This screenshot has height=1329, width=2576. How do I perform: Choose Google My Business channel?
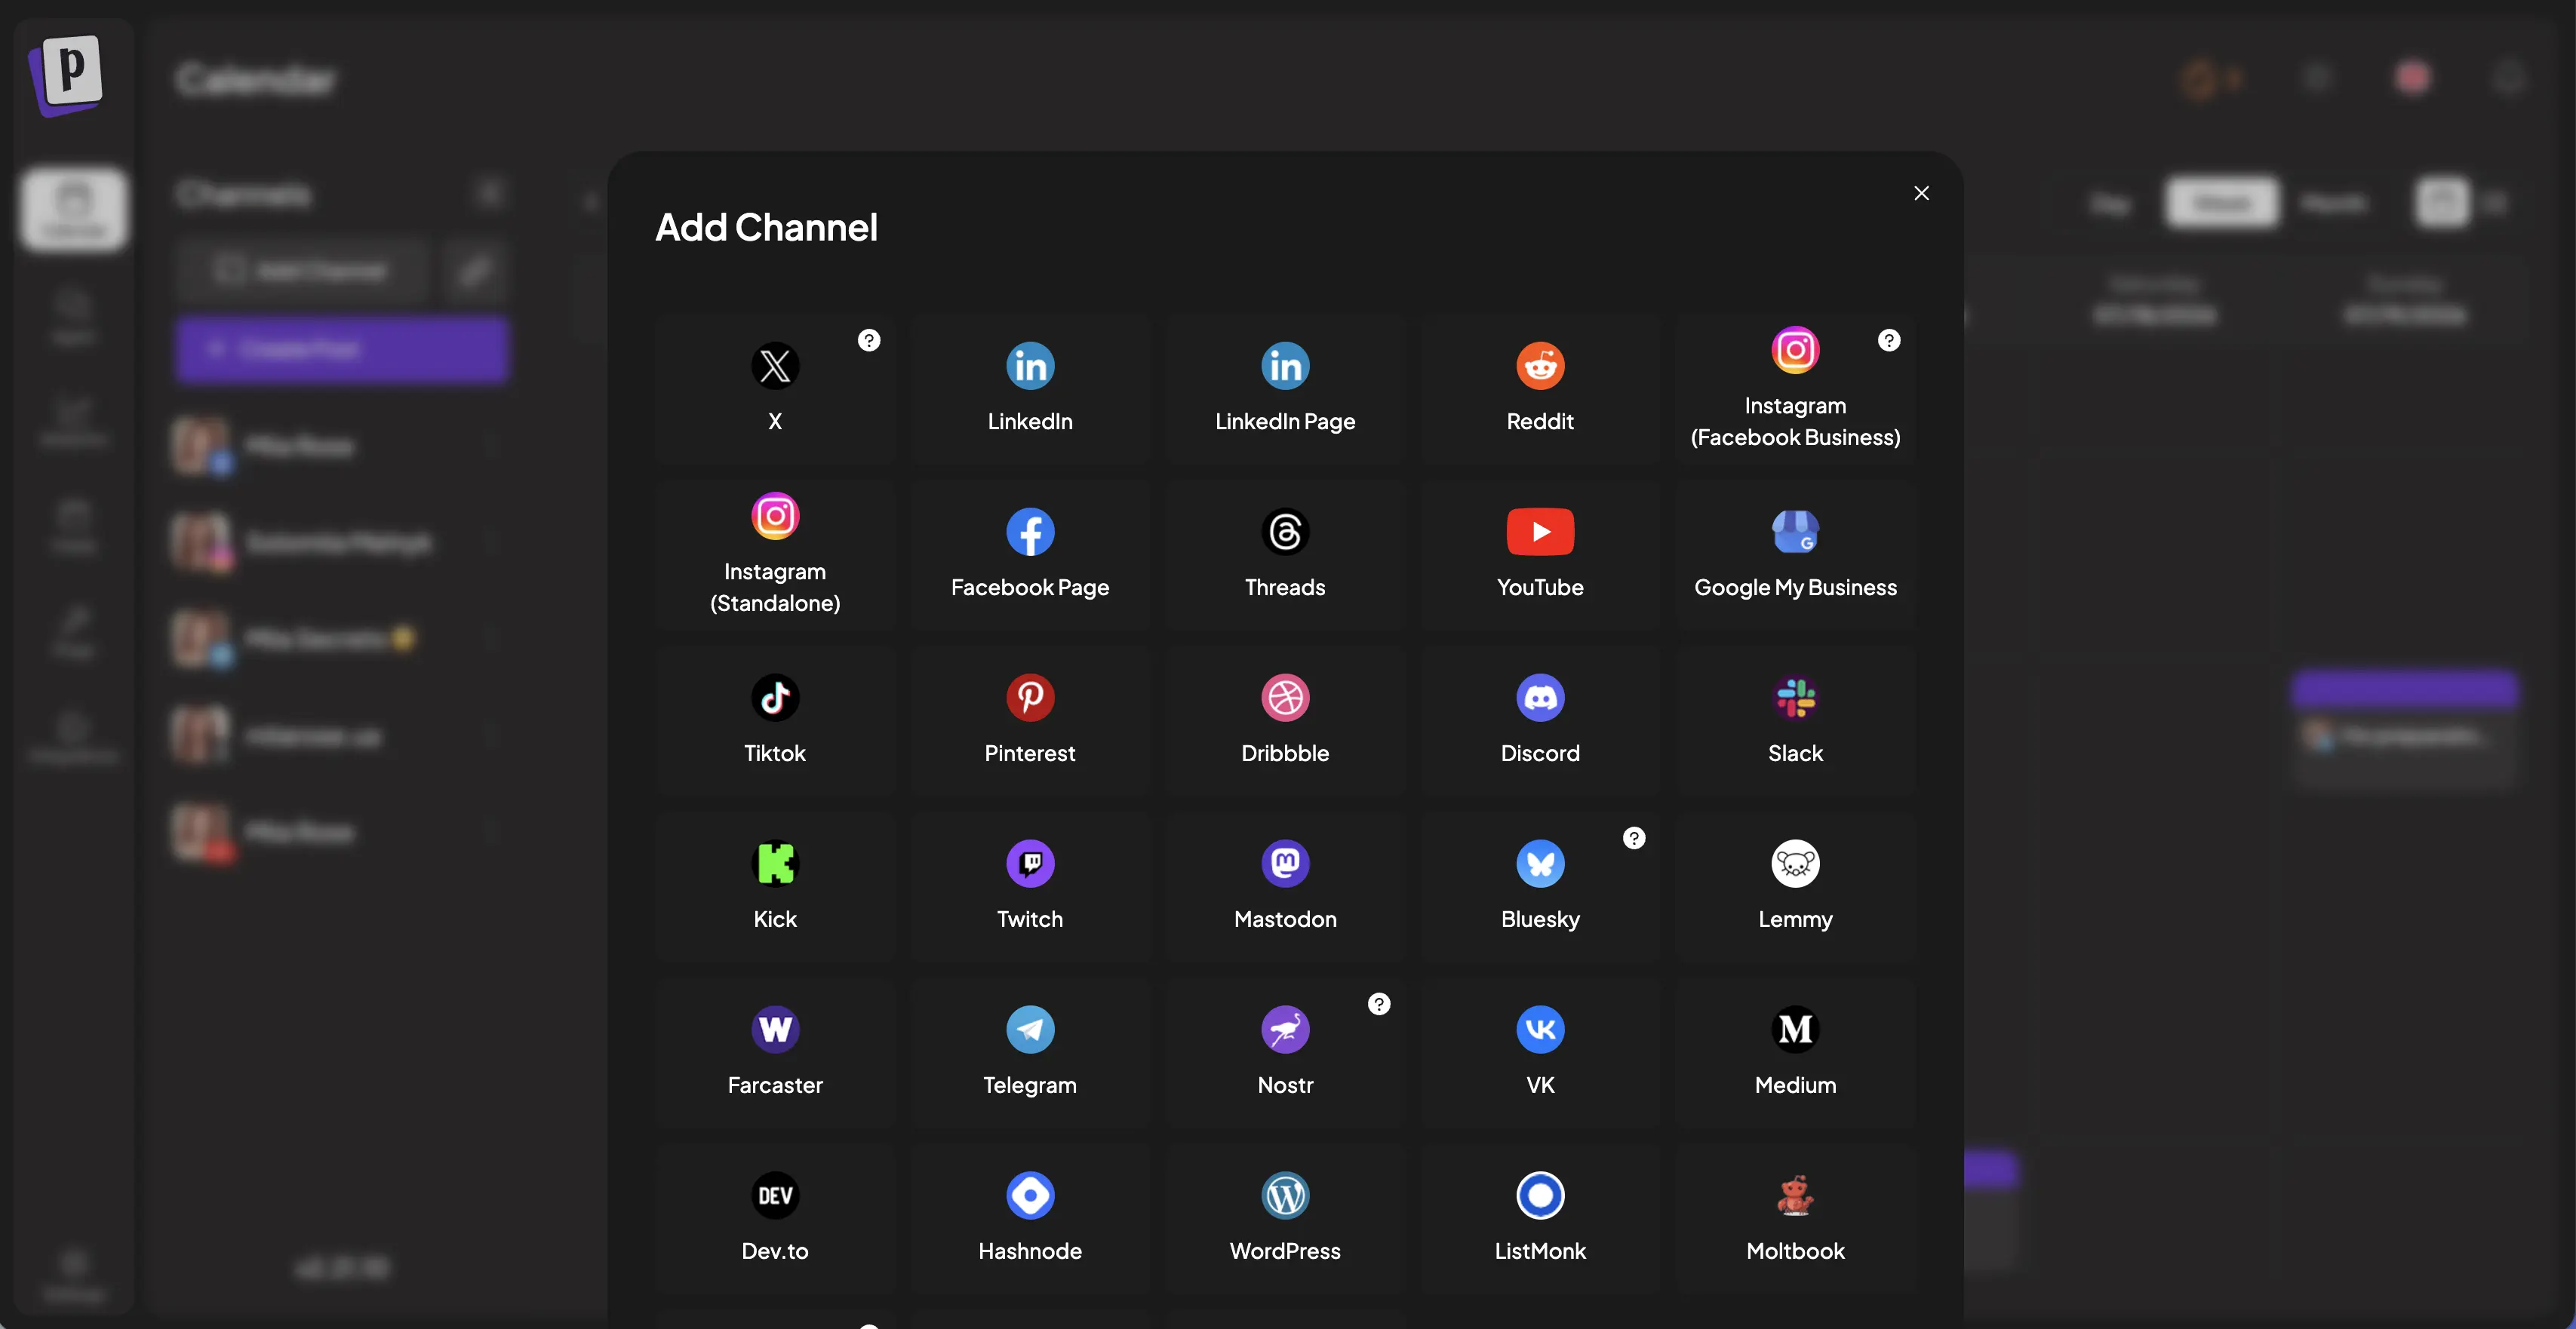1795,555
